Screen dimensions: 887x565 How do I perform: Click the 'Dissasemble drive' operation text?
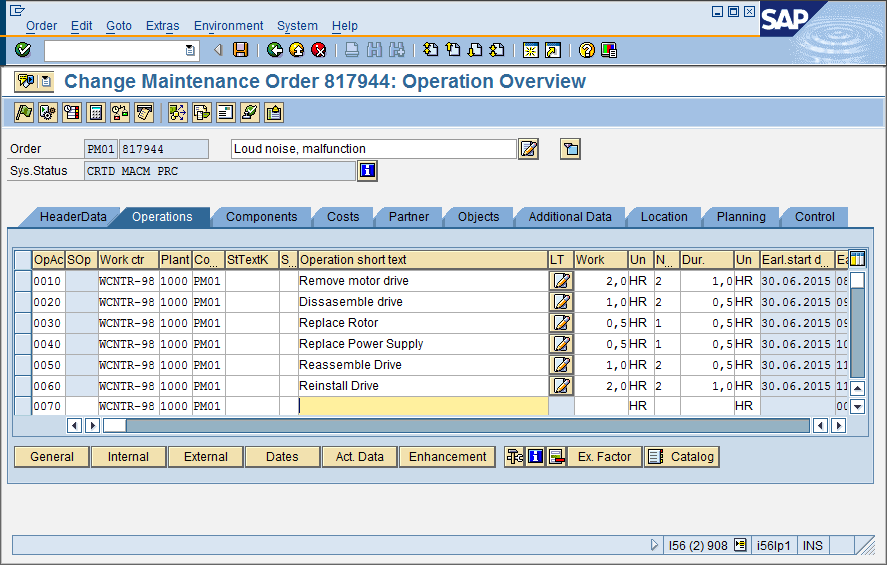point(351,302)
